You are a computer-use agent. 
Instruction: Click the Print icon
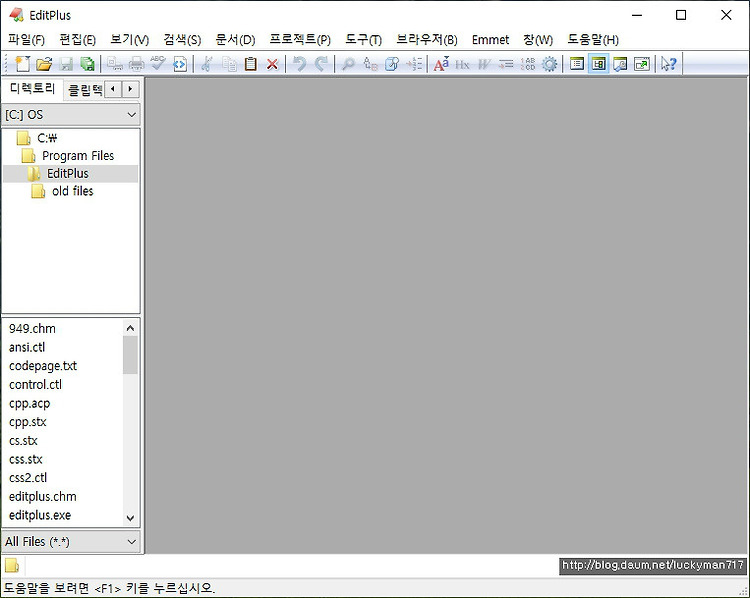[x=136, y=64]
